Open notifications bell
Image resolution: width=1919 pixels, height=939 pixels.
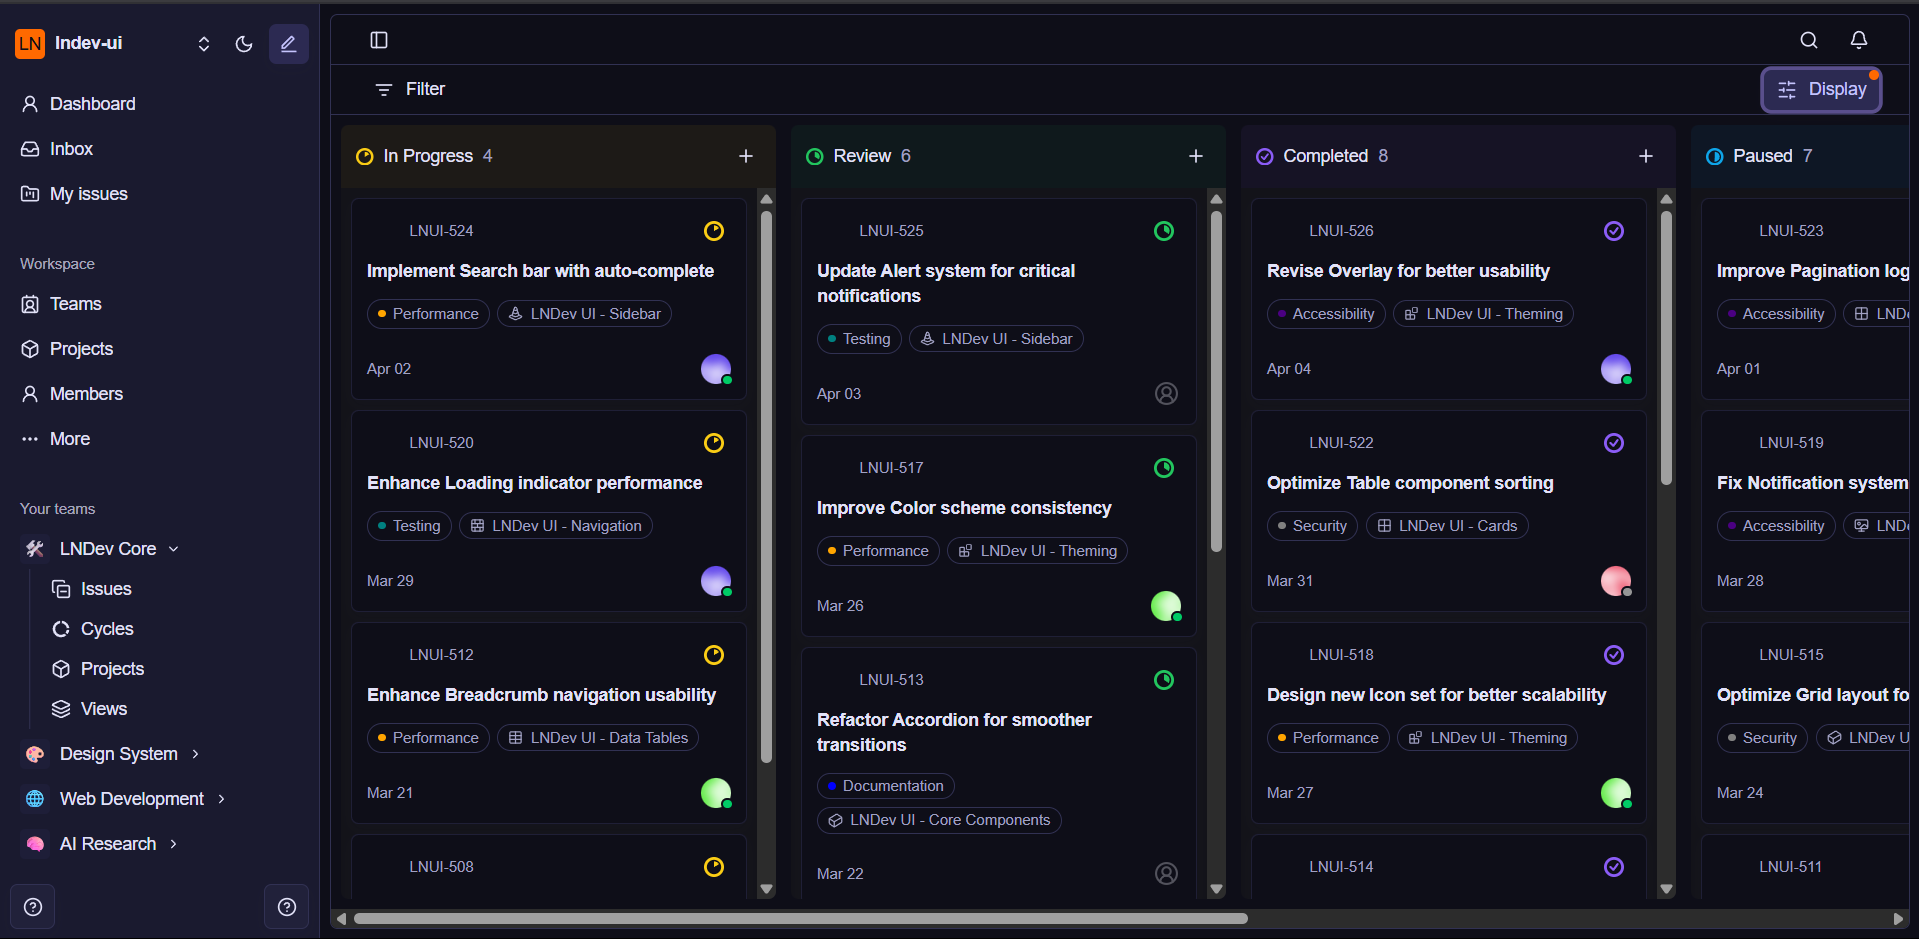tap(1858, 40)
